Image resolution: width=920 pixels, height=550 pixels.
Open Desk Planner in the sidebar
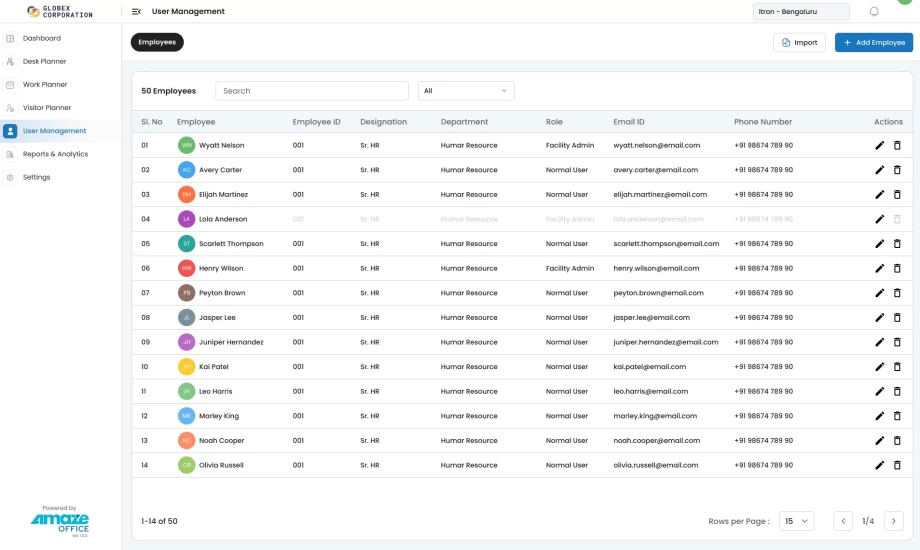(44, 62)
